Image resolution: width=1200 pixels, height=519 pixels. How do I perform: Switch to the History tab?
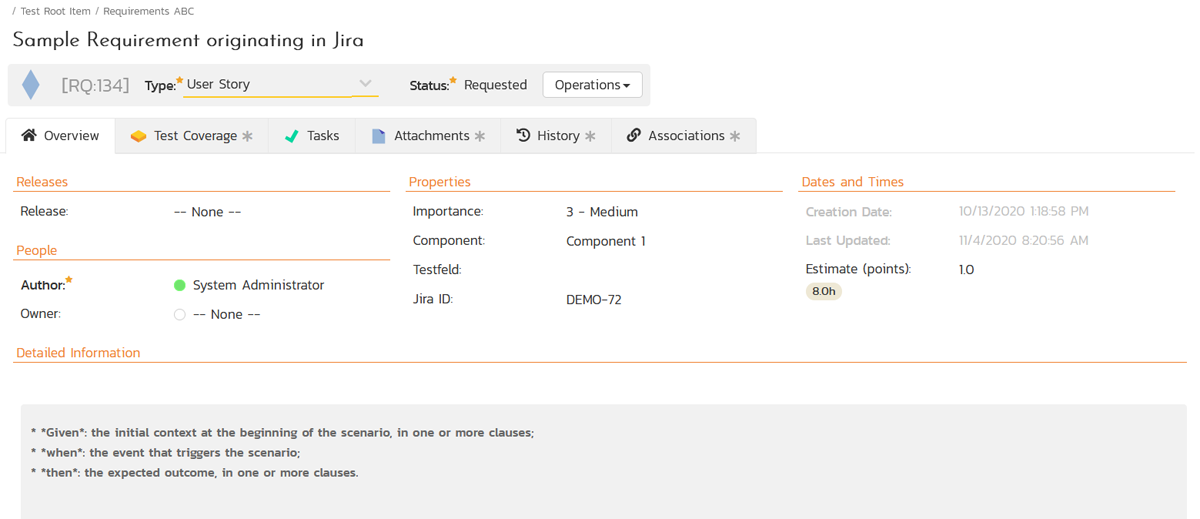(x=557, y=136)
